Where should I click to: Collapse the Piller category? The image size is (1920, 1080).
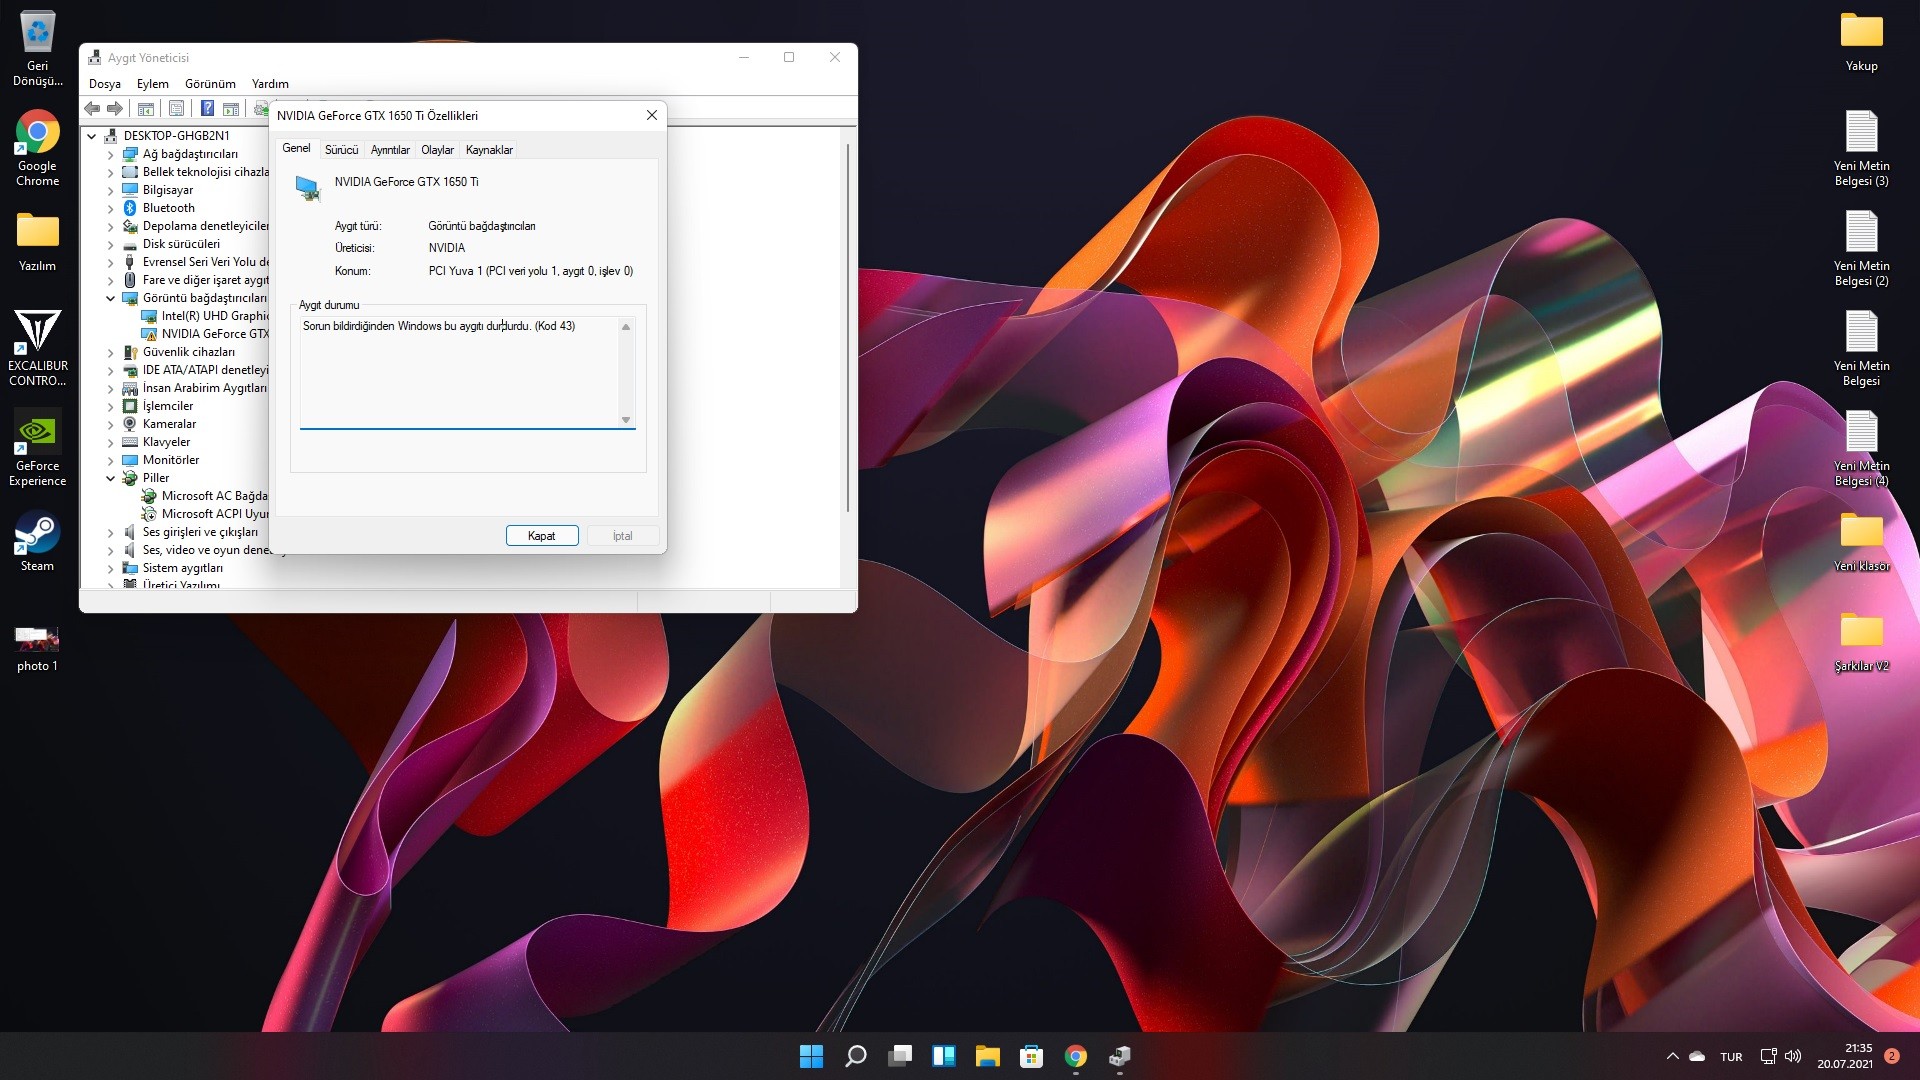[111, 478]
